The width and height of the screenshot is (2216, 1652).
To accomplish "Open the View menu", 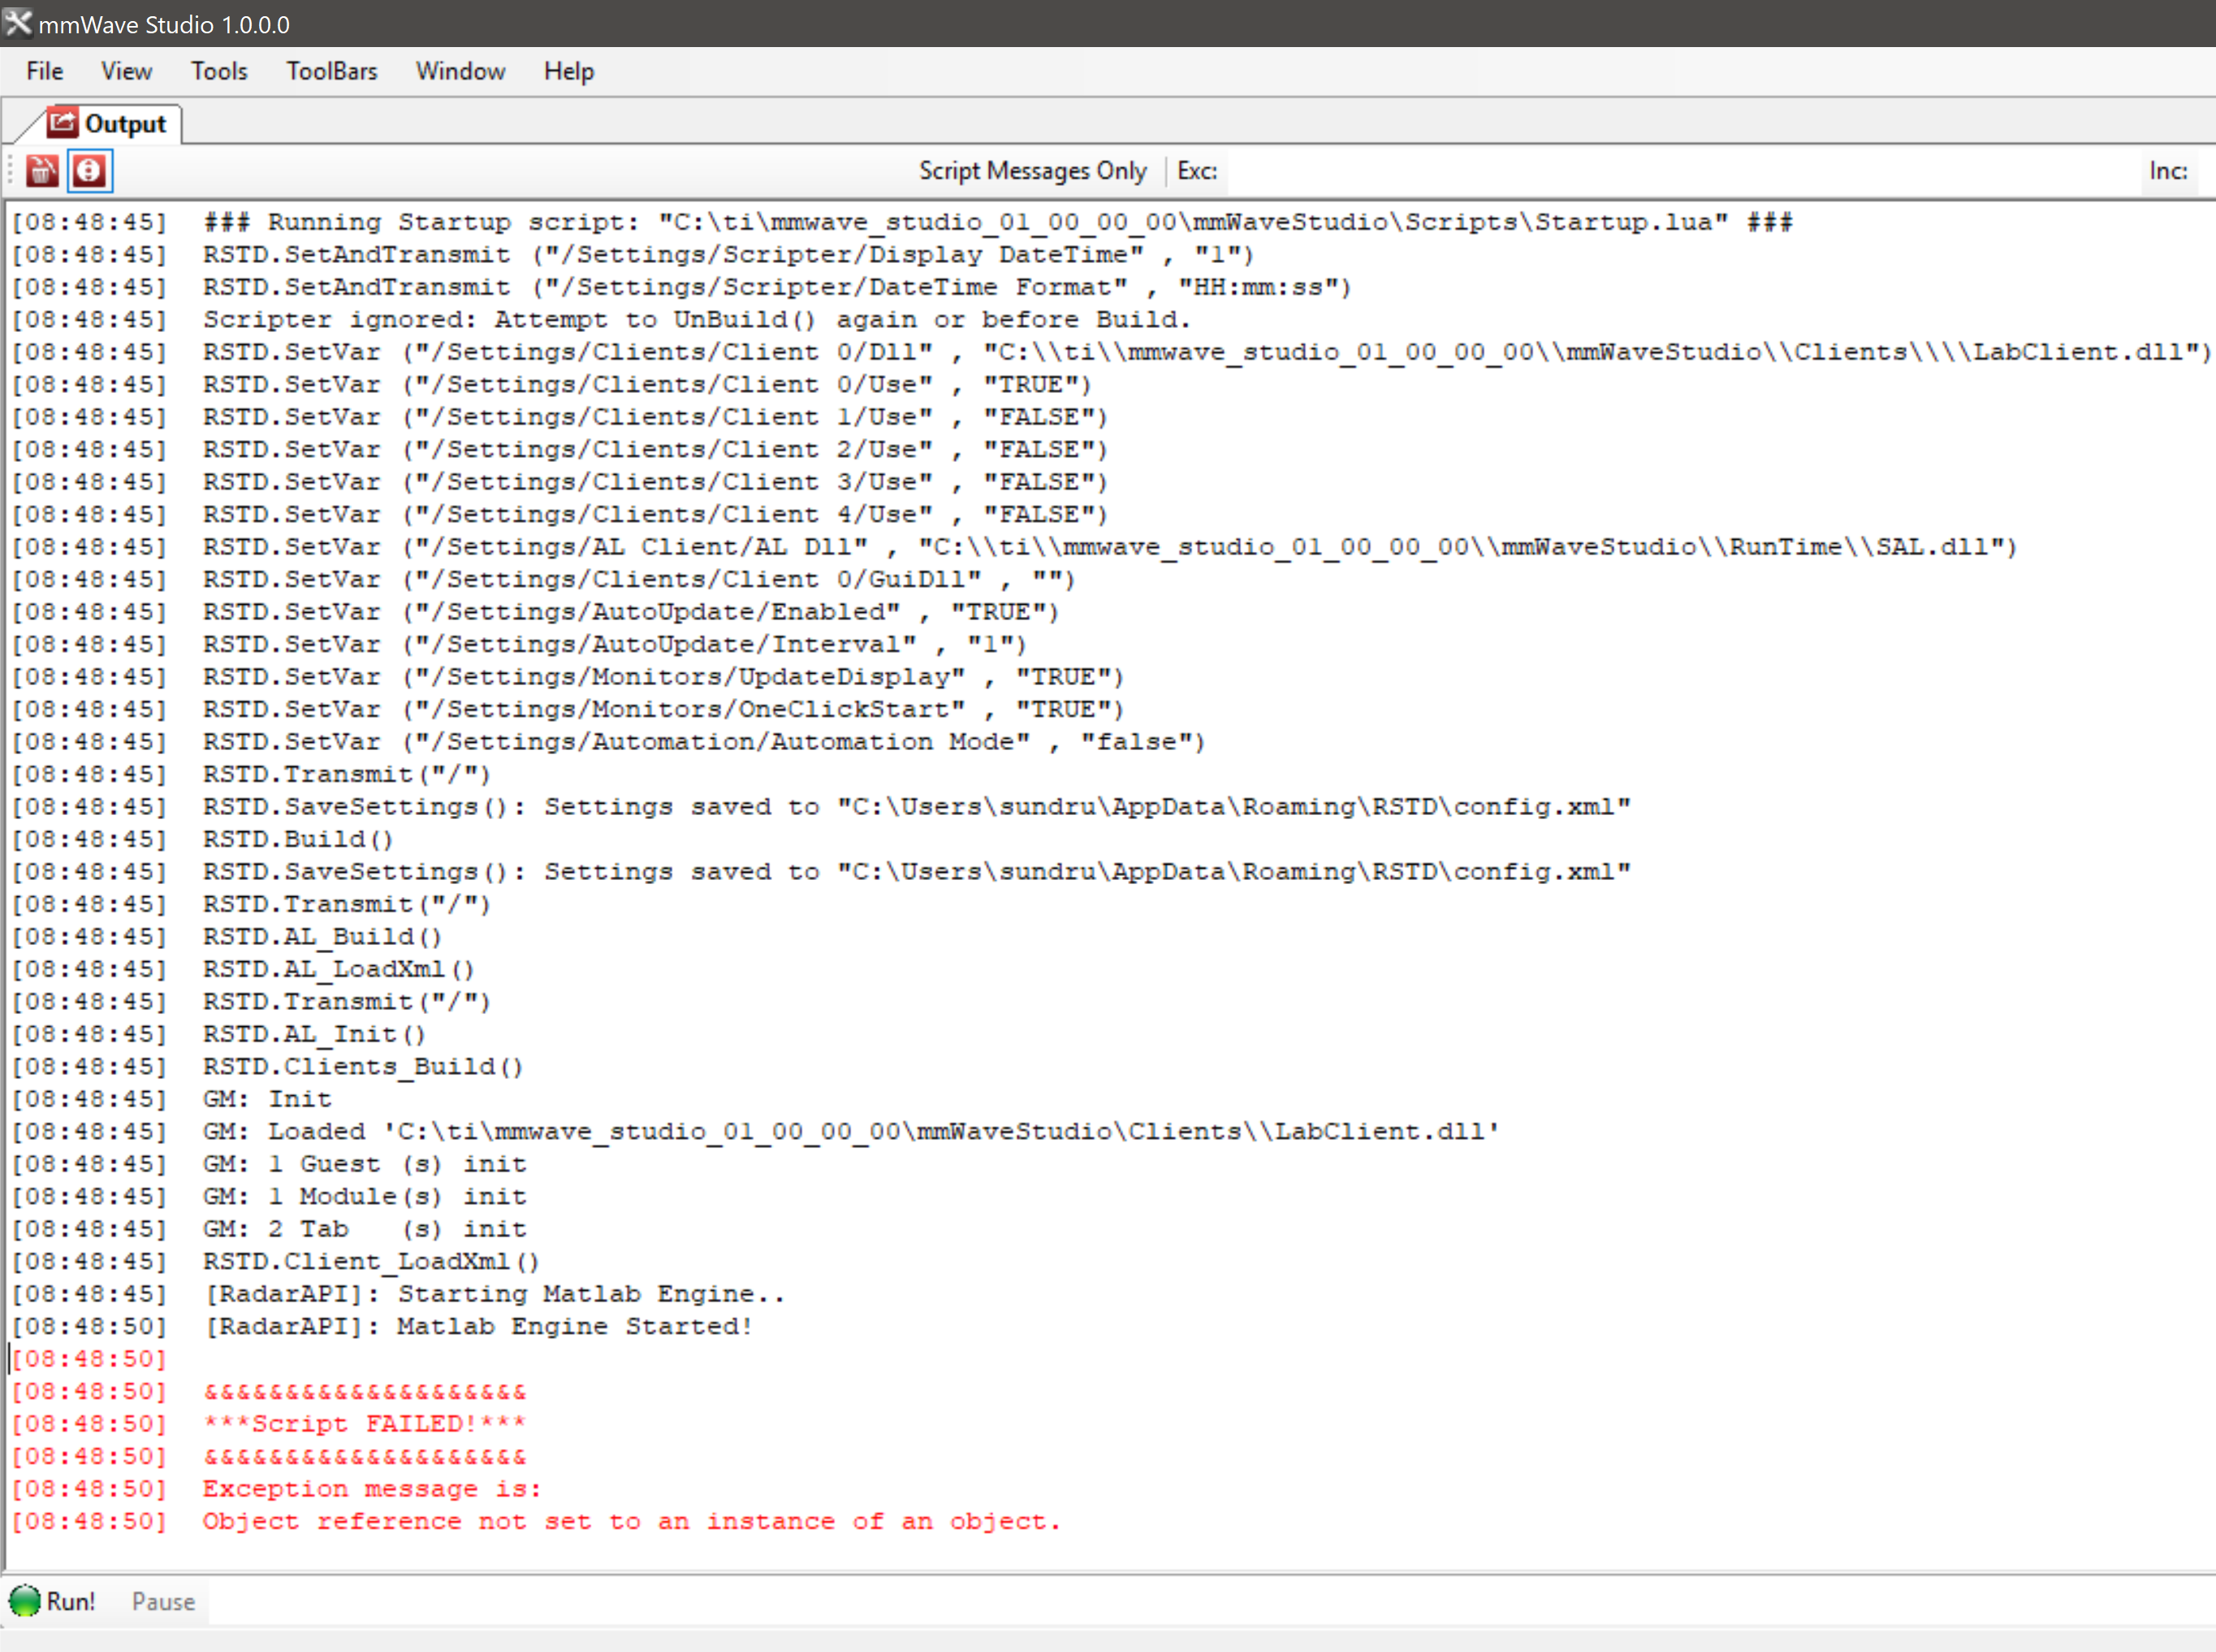I will point(126,71).
